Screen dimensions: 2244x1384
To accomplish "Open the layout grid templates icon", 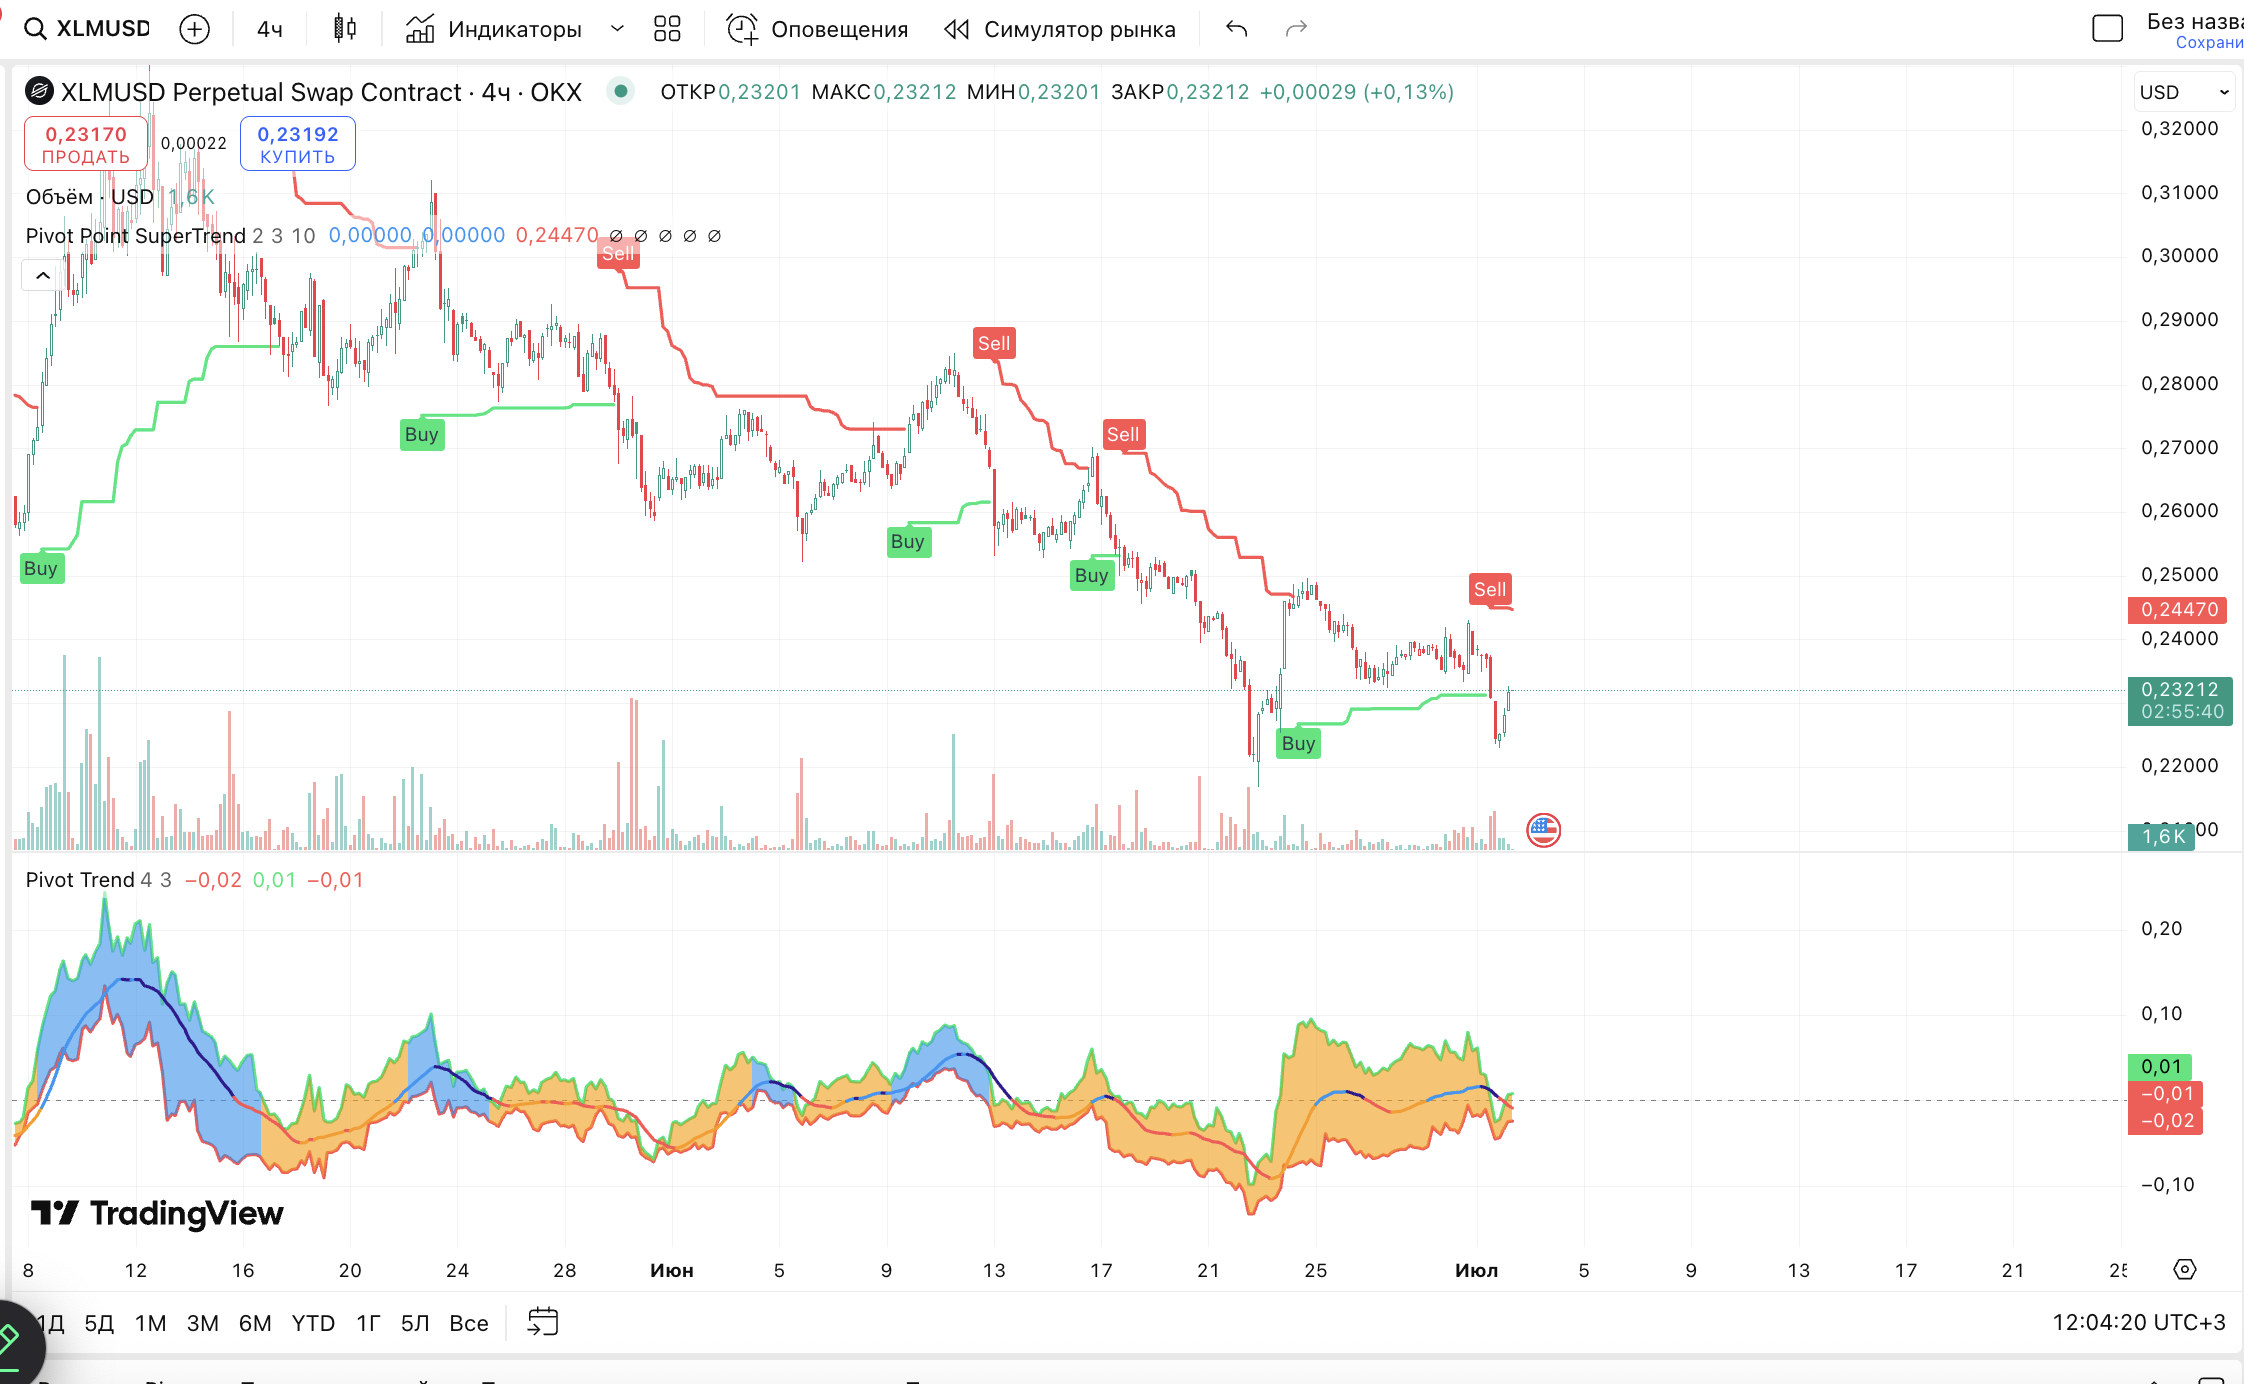I will point(667,29).
